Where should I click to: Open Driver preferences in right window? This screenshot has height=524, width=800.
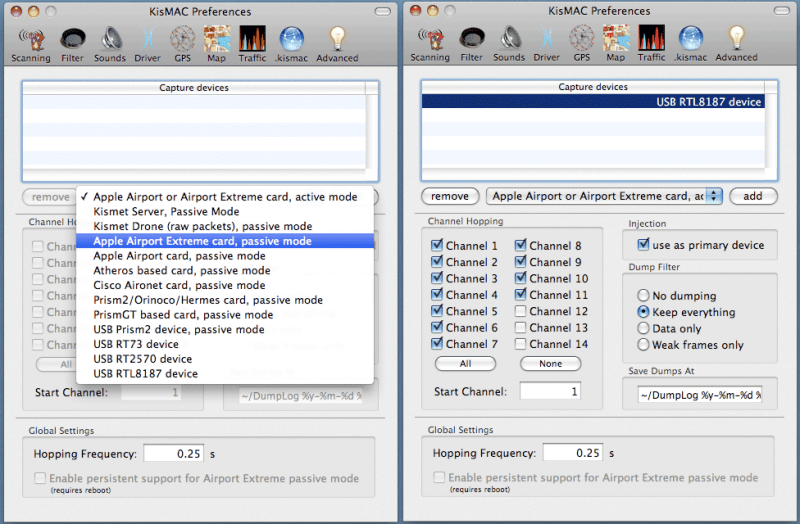[546, 44]
